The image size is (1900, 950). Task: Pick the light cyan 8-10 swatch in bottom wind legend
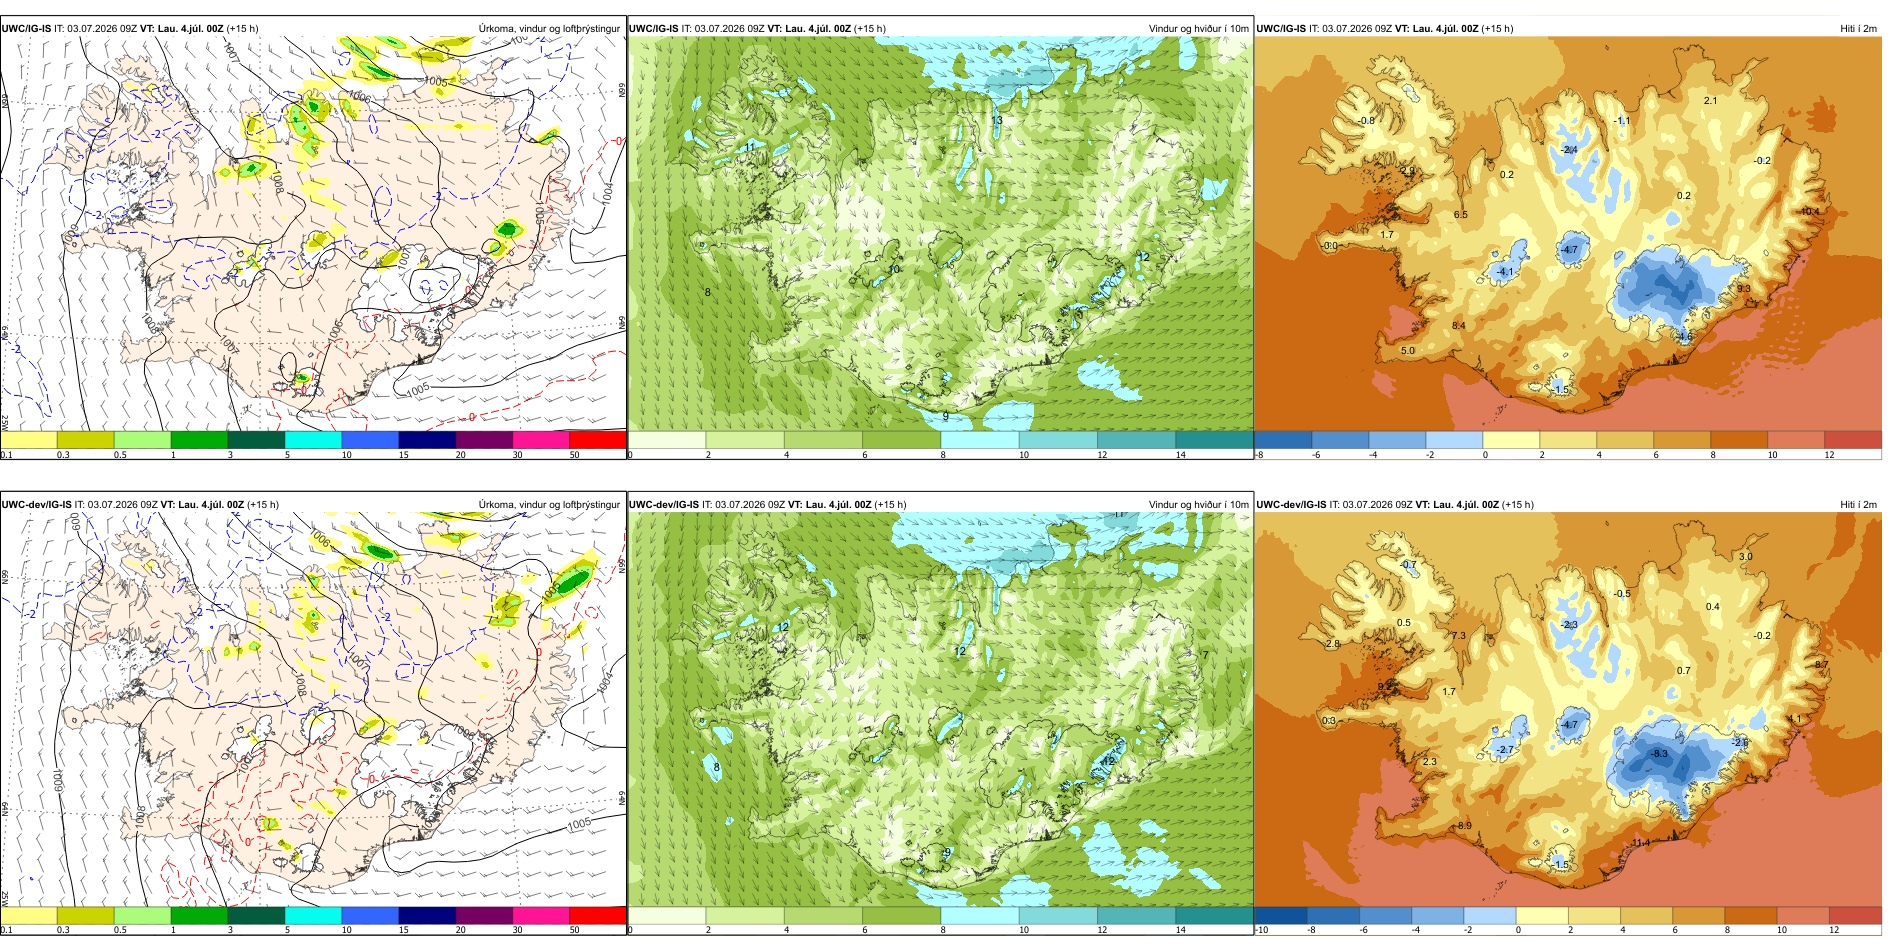[980, 915]
